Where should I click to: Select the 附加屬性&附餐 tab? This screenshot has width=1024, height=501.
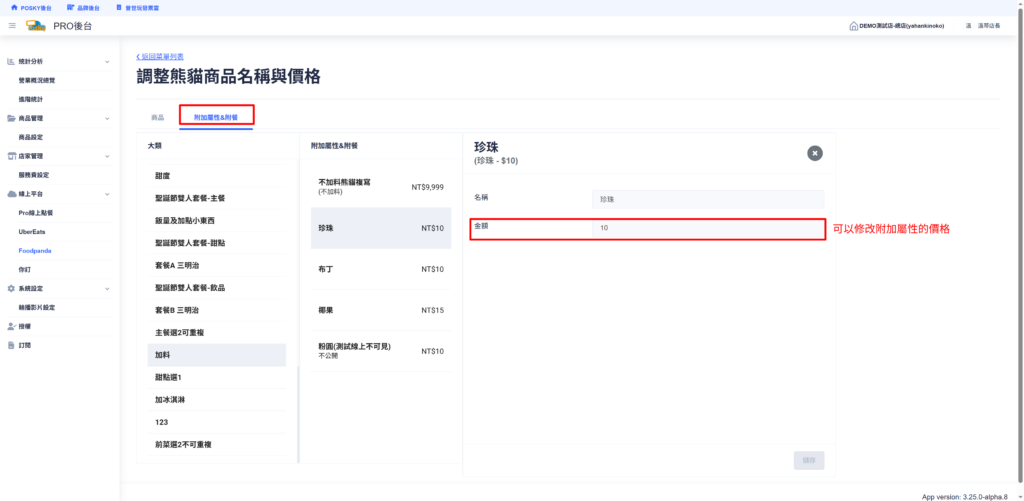pos(216,117)
